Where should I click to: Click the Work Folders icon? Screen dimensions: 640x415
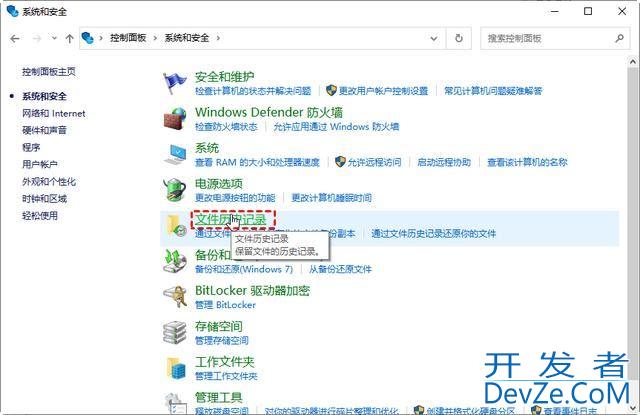(x=176, y=368)
